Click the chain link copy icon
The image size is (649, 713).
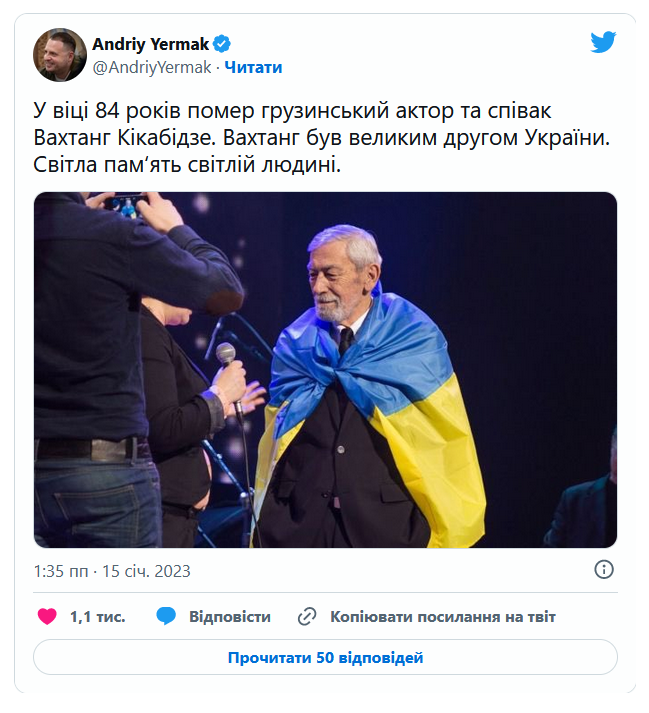(307, 617)
